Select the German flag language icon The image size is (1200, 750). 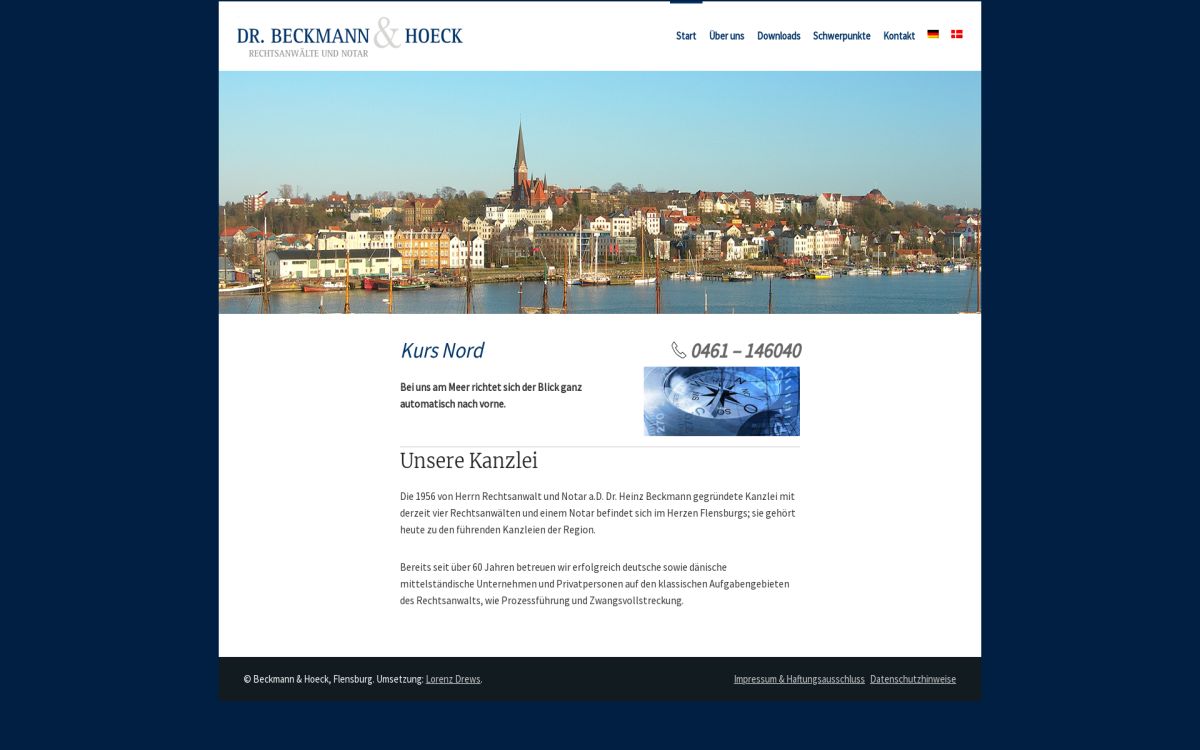coord(933,33)
